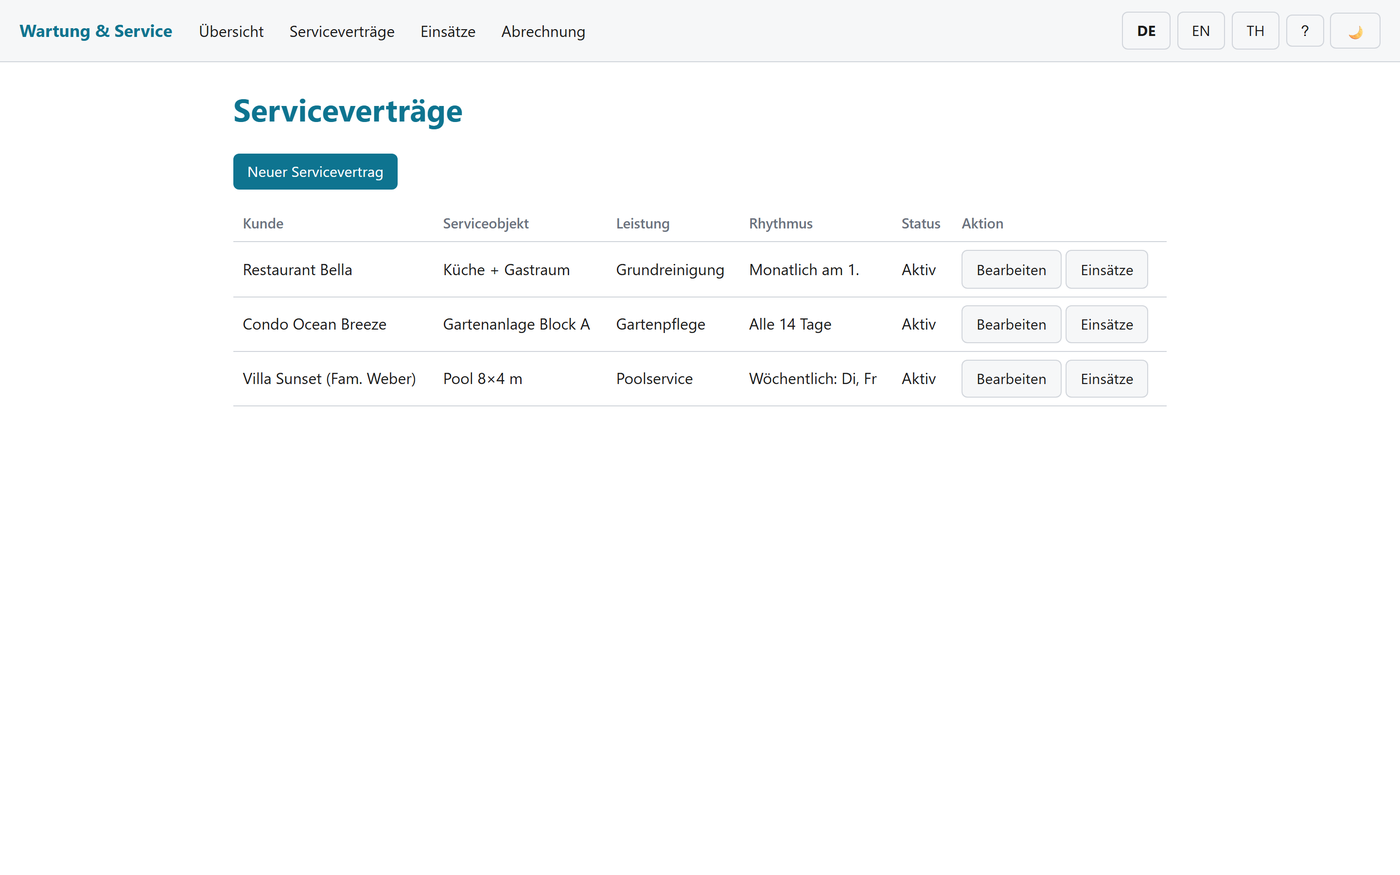The image size is (1400, 875).
Task: Create a Neuer Servicevertrag
Action: [315, 172]
